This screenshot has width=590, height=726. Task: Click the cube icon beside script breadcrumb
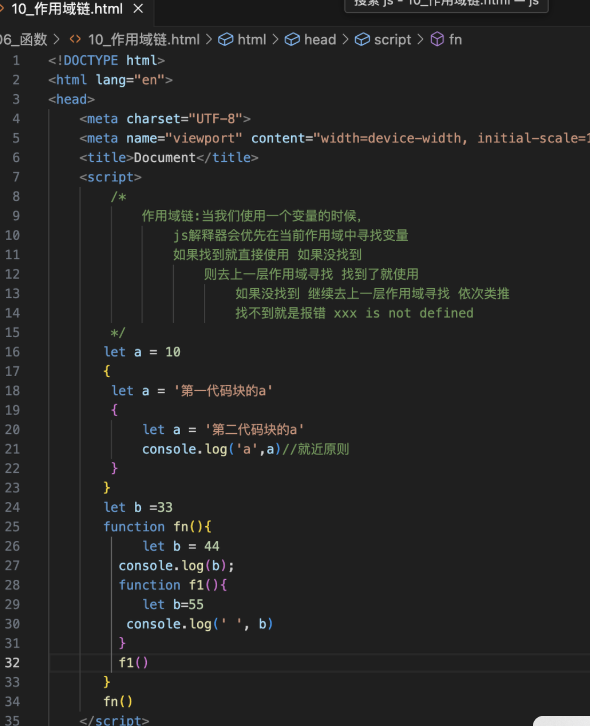pos(362,39)
